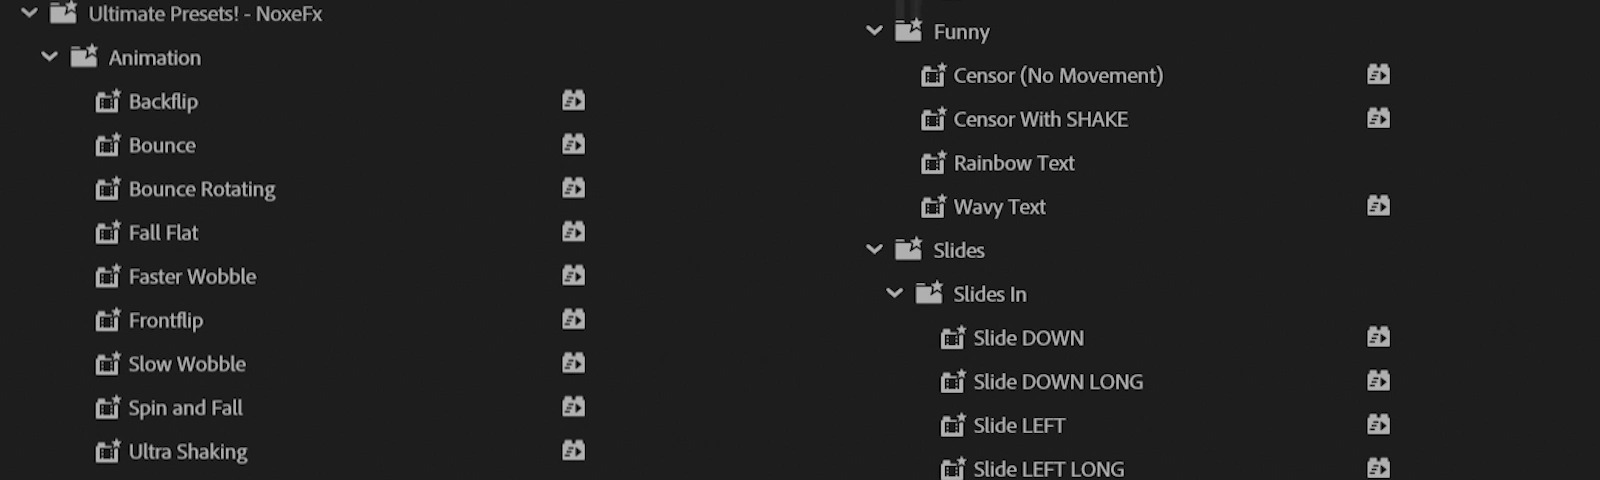Click the Animation folder icon
Image resolution: width=1600 pixels, height=480 pixels.
[x=84, y=57]
